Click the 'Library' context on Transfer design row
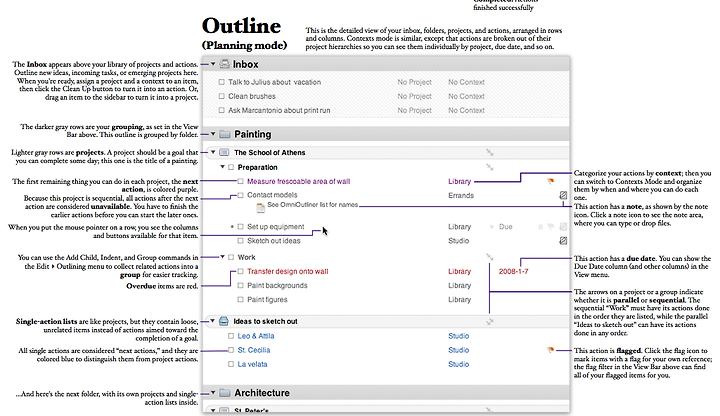 [459, 271]
